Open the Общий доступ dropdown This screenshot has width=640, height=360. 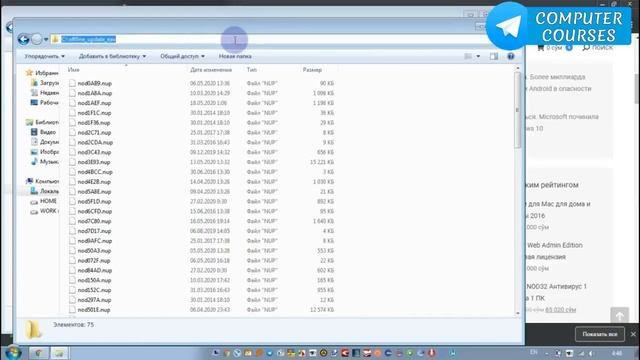[182, 56]
